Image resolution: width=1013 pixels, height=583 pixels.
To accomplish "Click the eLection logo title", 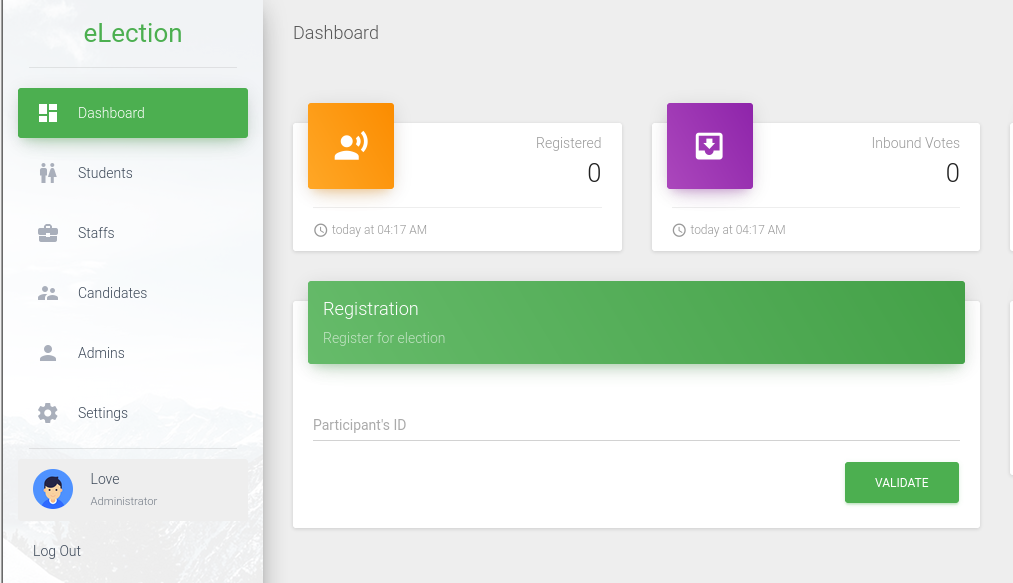I will click(133, 33).
